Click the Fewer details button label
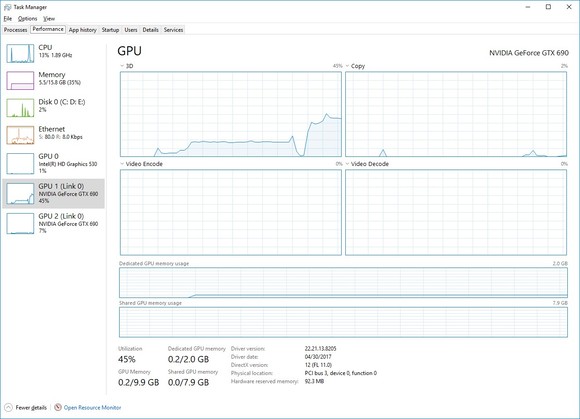Screen dimensions: 580x419 (x=31, y=408)
